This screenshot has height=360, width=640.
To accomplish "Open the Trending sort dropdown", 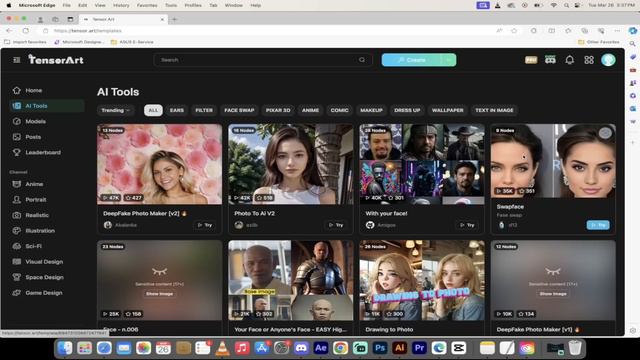I will pyautogui.click(x=116, y=110).
